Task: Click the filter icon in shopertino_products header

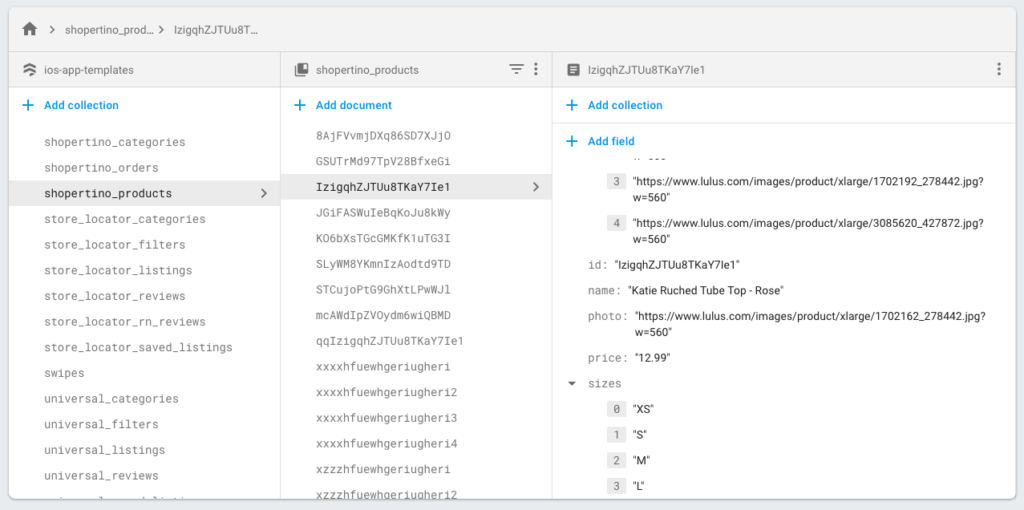Action: coord(516,70)
